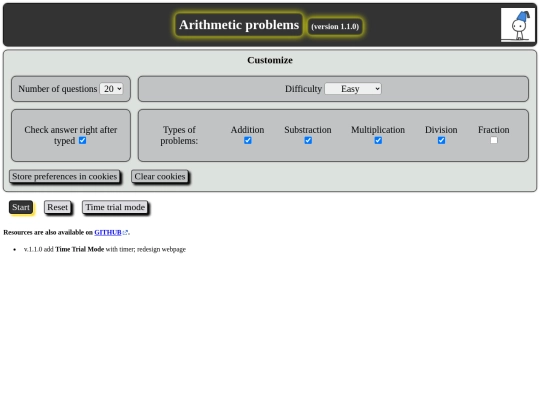Click the Types of problems label
This screenshot has width=540, height=405.
179,135
